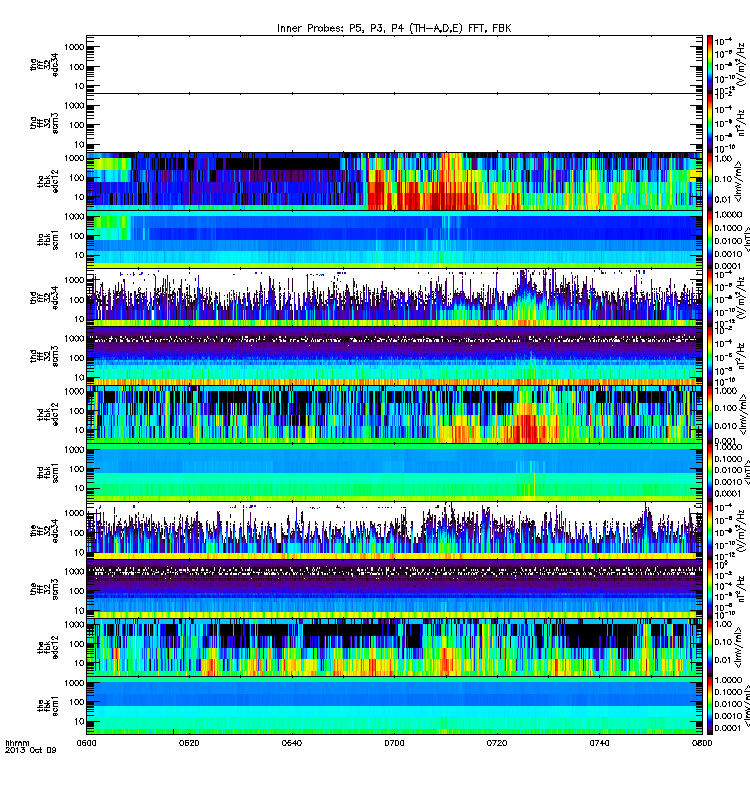
Task: Click the "thd fff 32 edc34" panel label
Action: click(x=44, y=297)
